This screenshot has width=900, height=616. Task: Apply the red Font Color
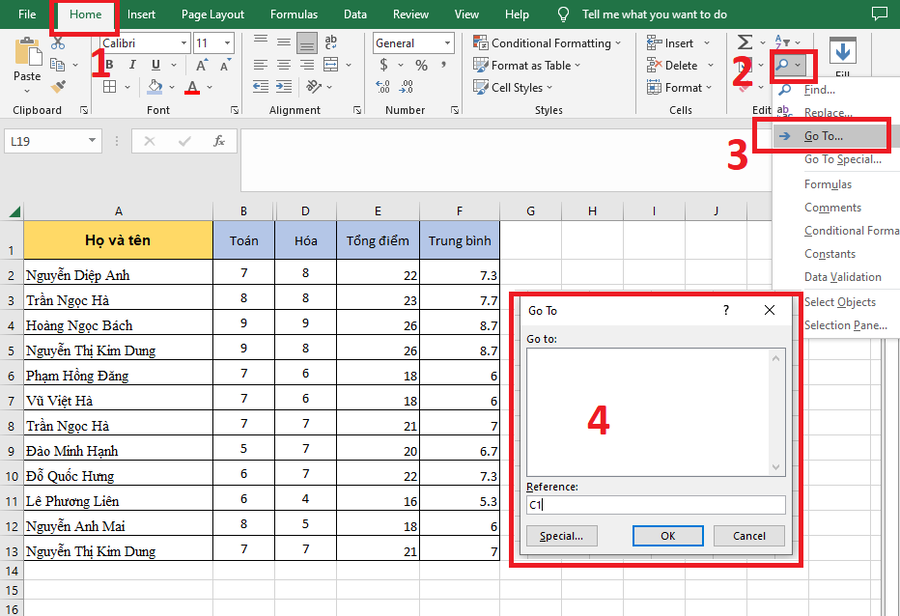click(192, 87)
